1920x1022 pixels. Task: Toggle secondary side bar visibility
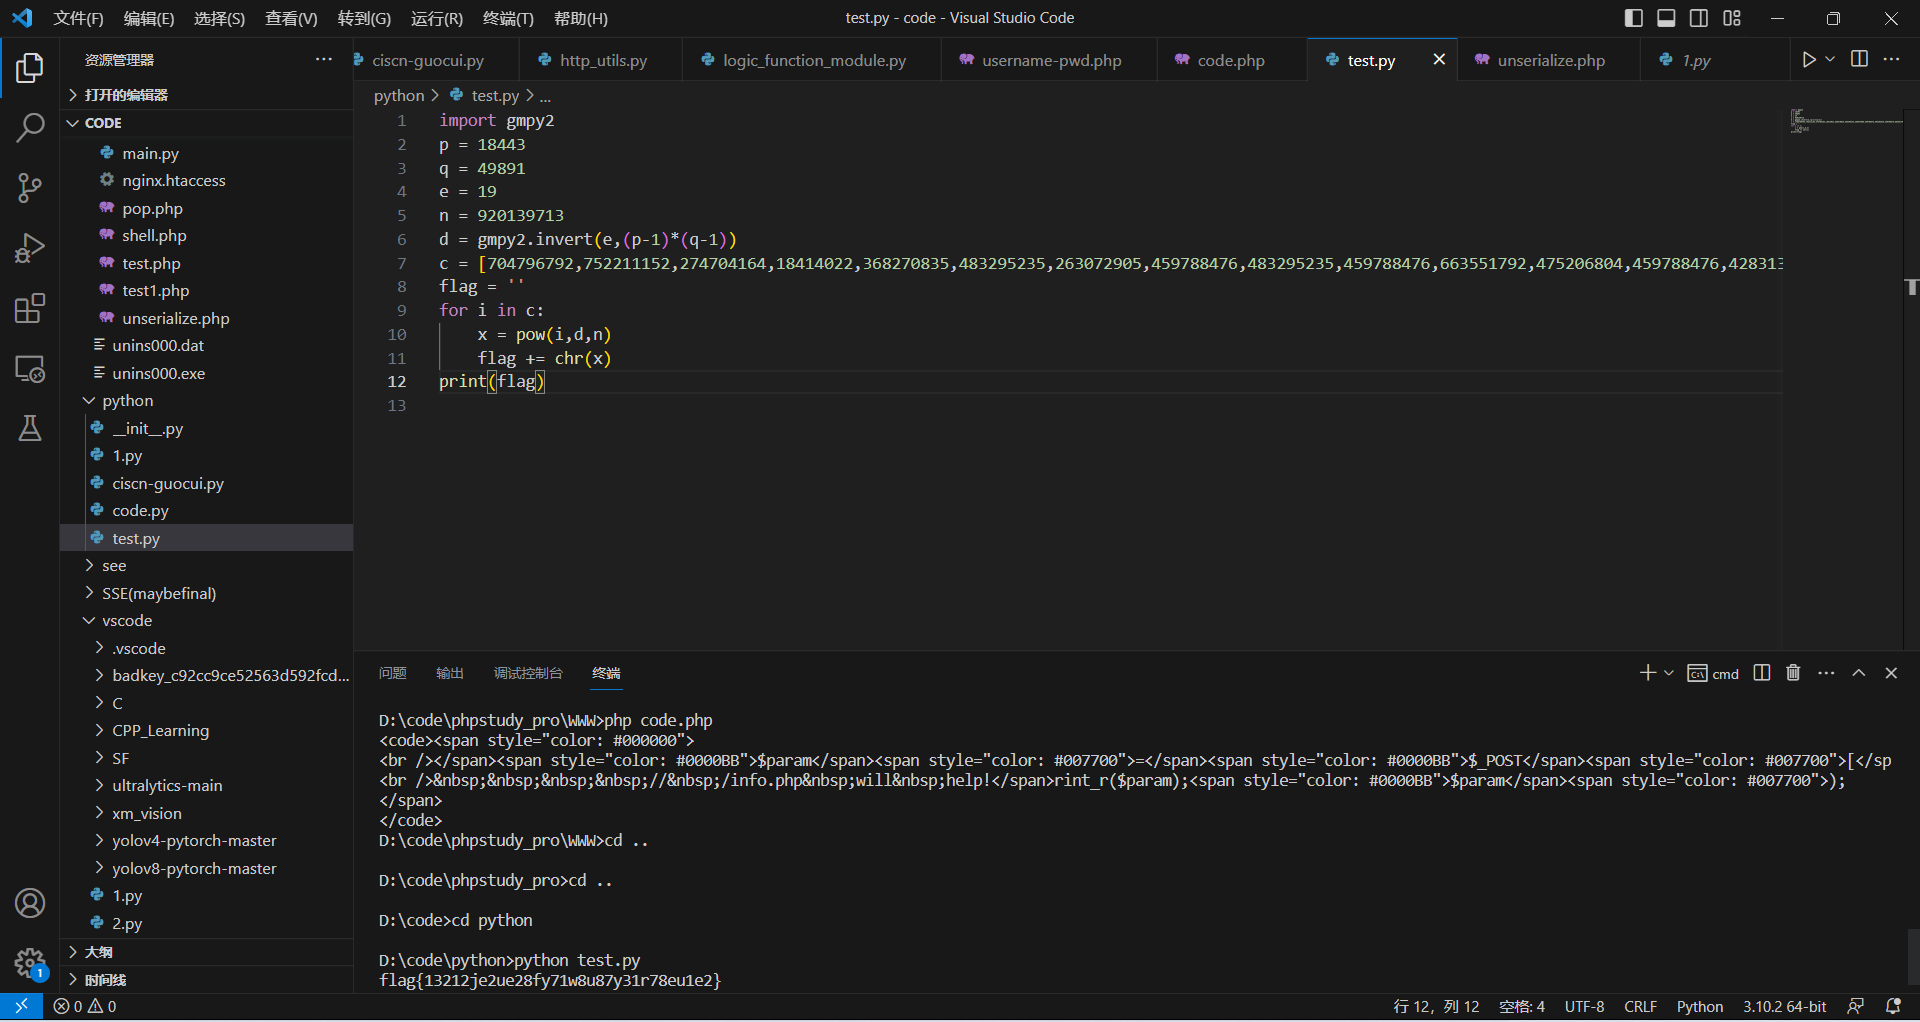tap(1699, 18)
